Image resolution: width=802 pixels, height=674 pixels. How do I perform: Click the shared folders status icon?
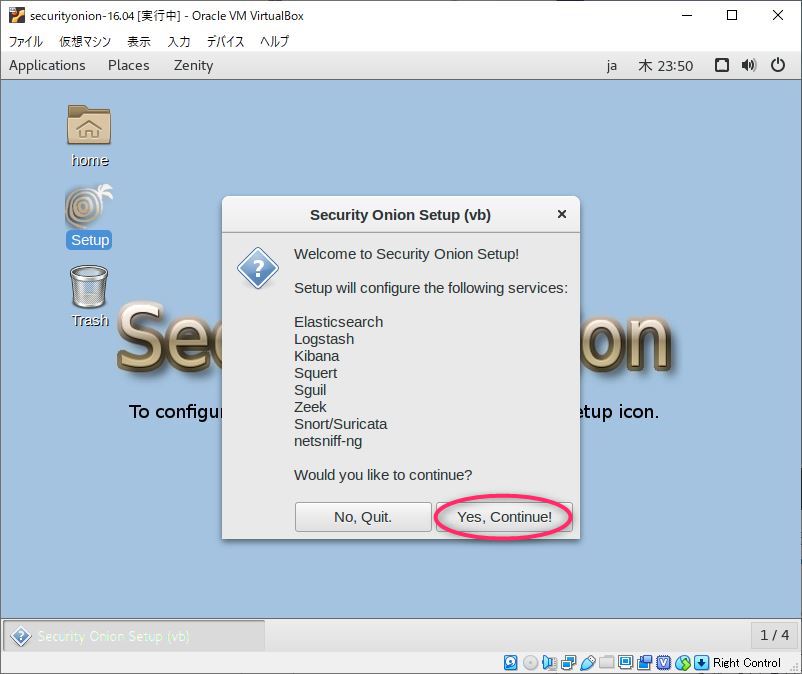click(x=607, y=663)
